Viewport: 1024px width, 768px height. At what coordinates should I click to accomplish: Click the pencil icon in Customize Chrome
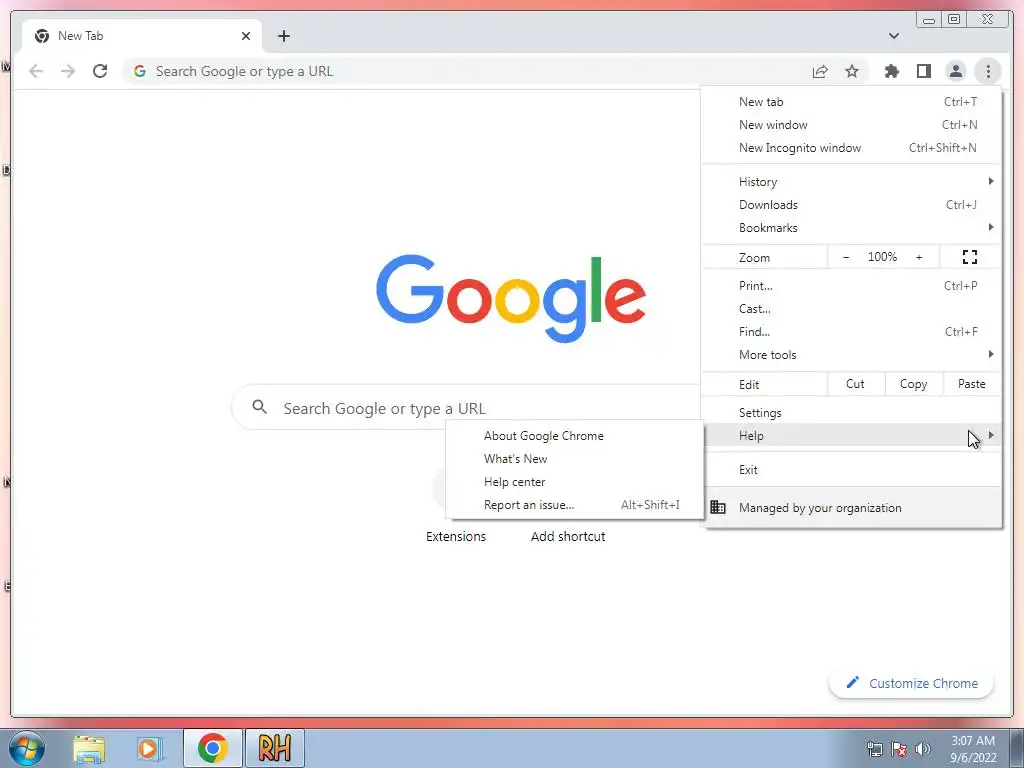pos(852,682)
